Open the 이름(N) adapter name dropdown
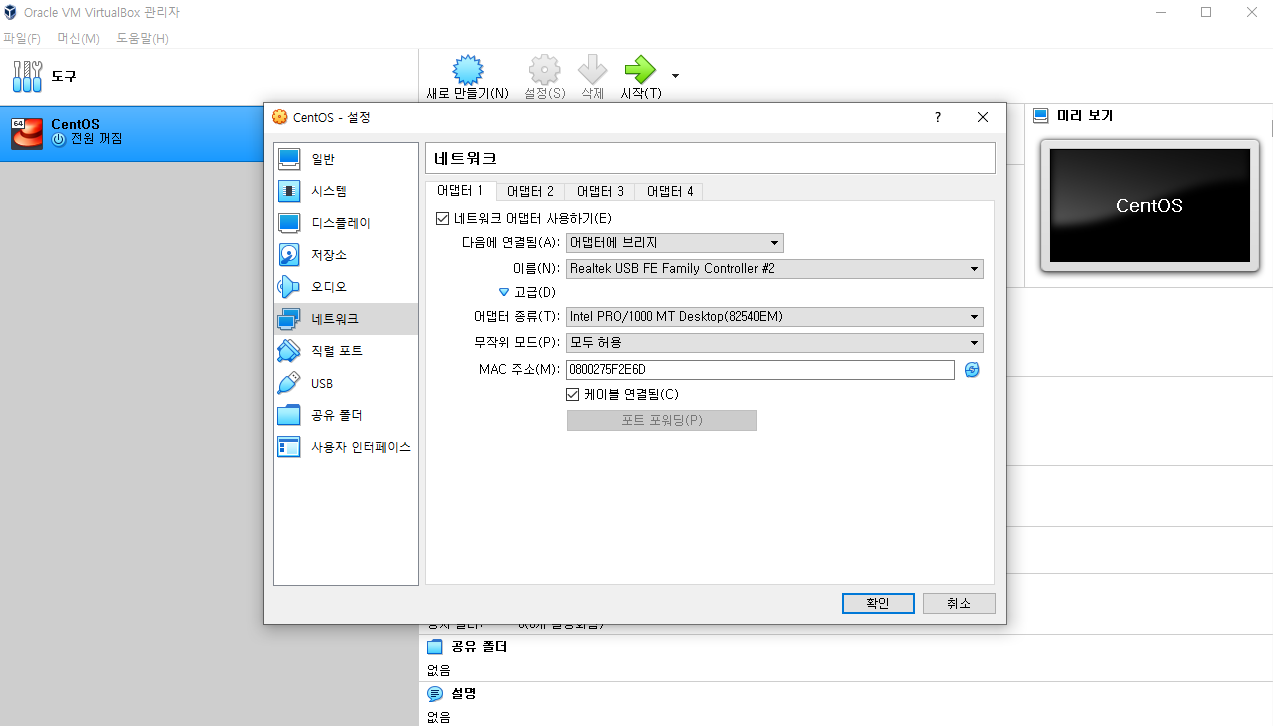 click(775, 269)
